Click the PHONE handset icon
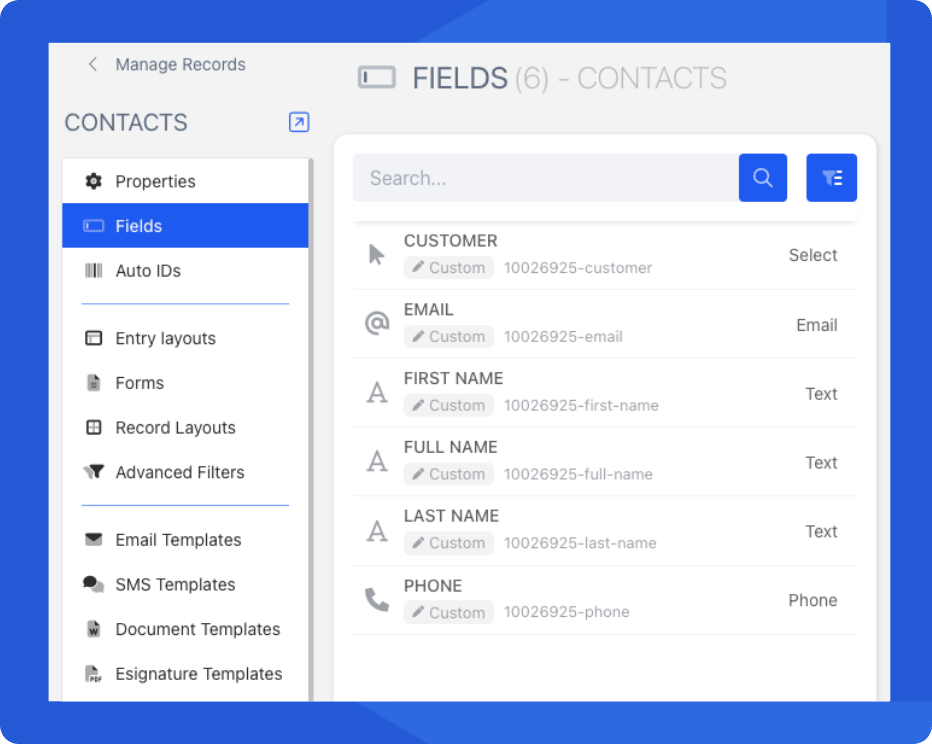The height and width of the screenshot is (744, 932). click(x=377, y=600)
